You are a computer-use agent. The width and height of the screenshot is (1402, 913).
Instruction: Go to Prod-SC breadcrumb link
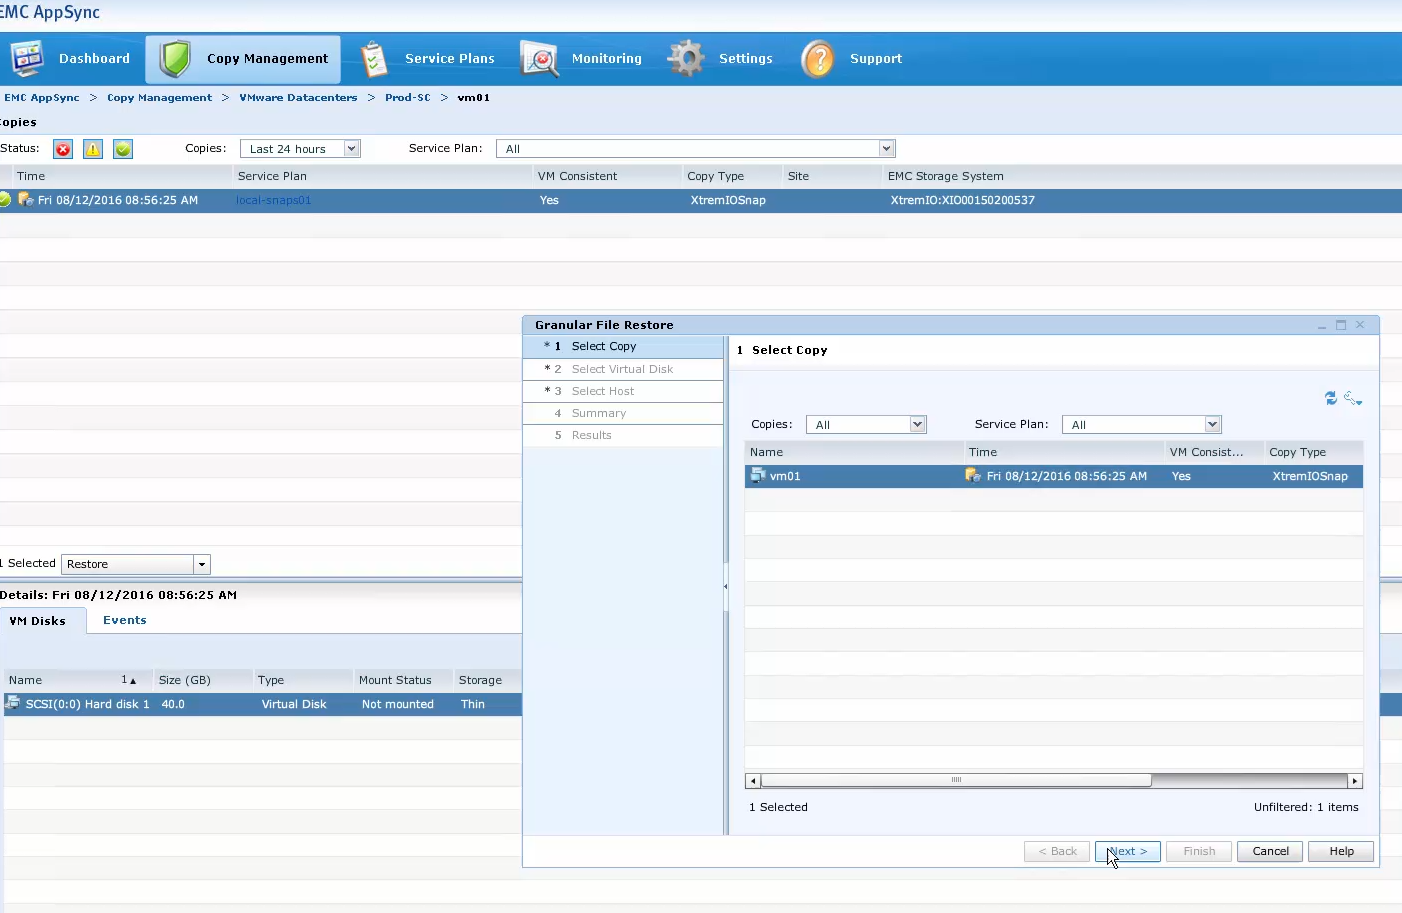(x=408, y=98)
